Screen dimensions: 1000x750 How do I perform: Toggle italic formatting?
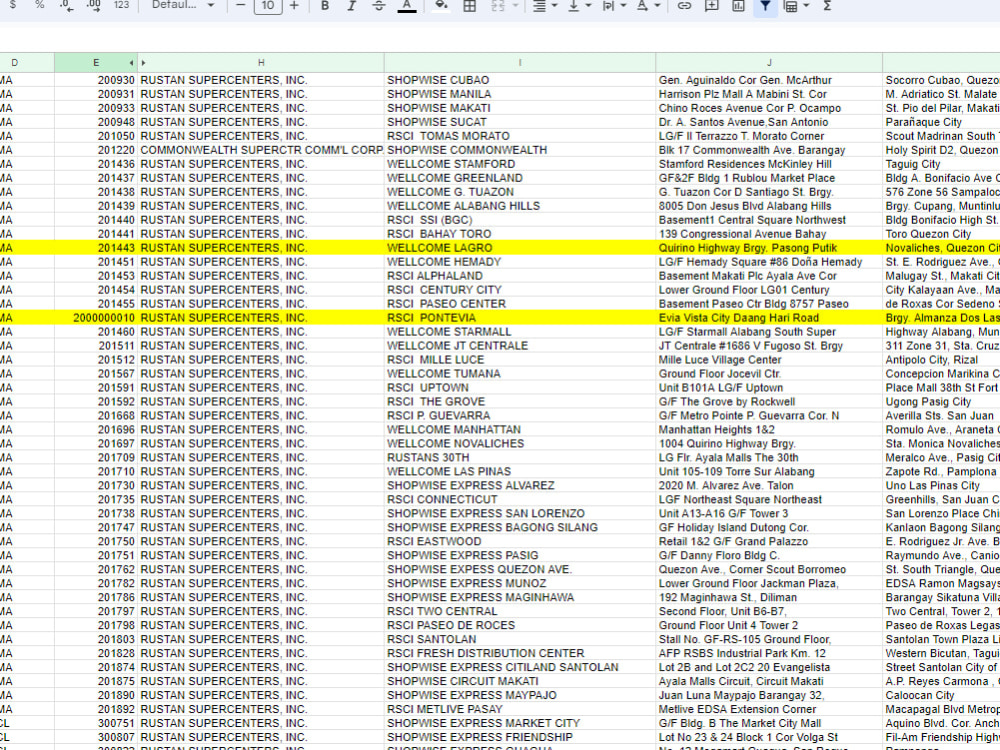tap(351, 5)
